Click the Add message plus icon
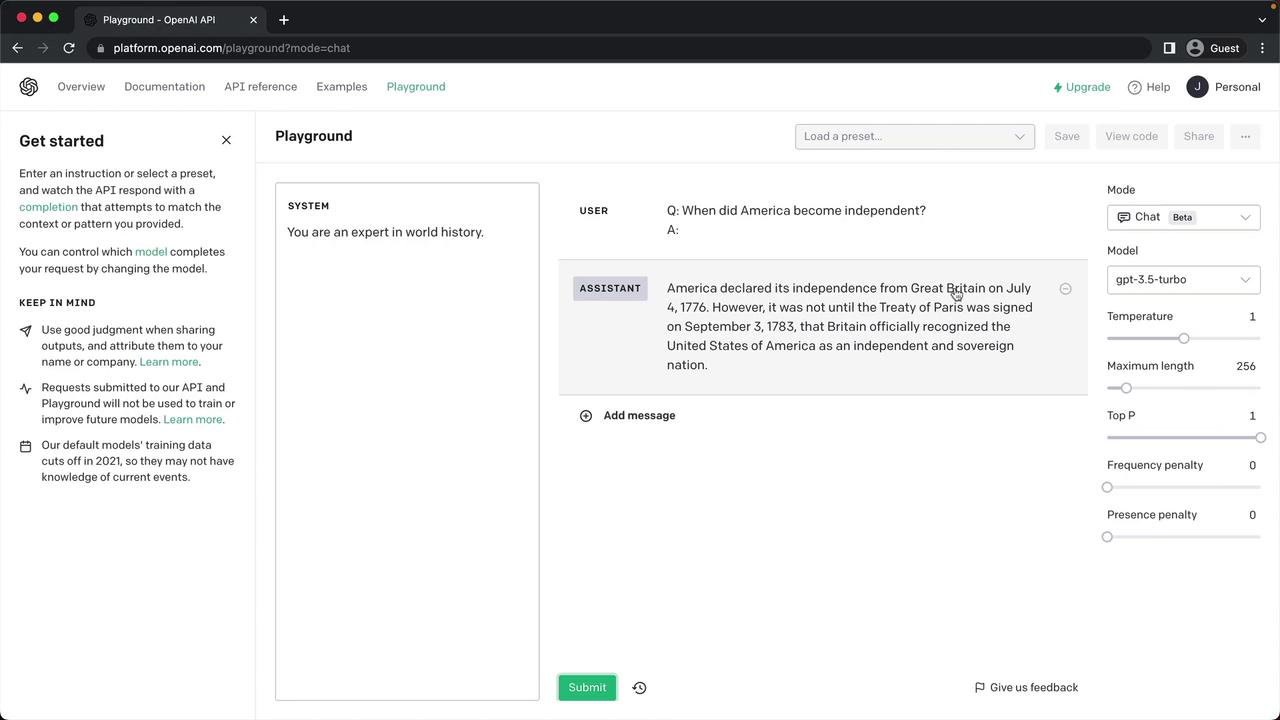This screenshot has height=720, width=1280. 586,416
